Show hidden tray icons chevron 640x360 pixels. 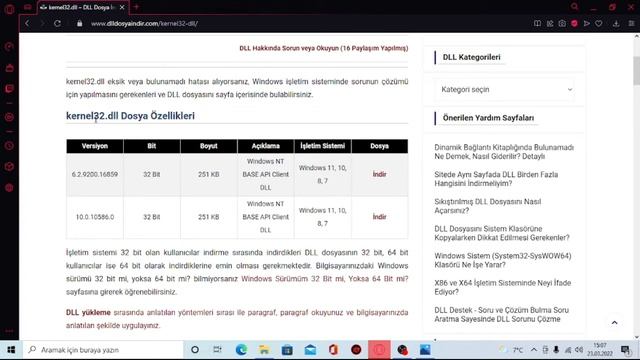point(534,350)
